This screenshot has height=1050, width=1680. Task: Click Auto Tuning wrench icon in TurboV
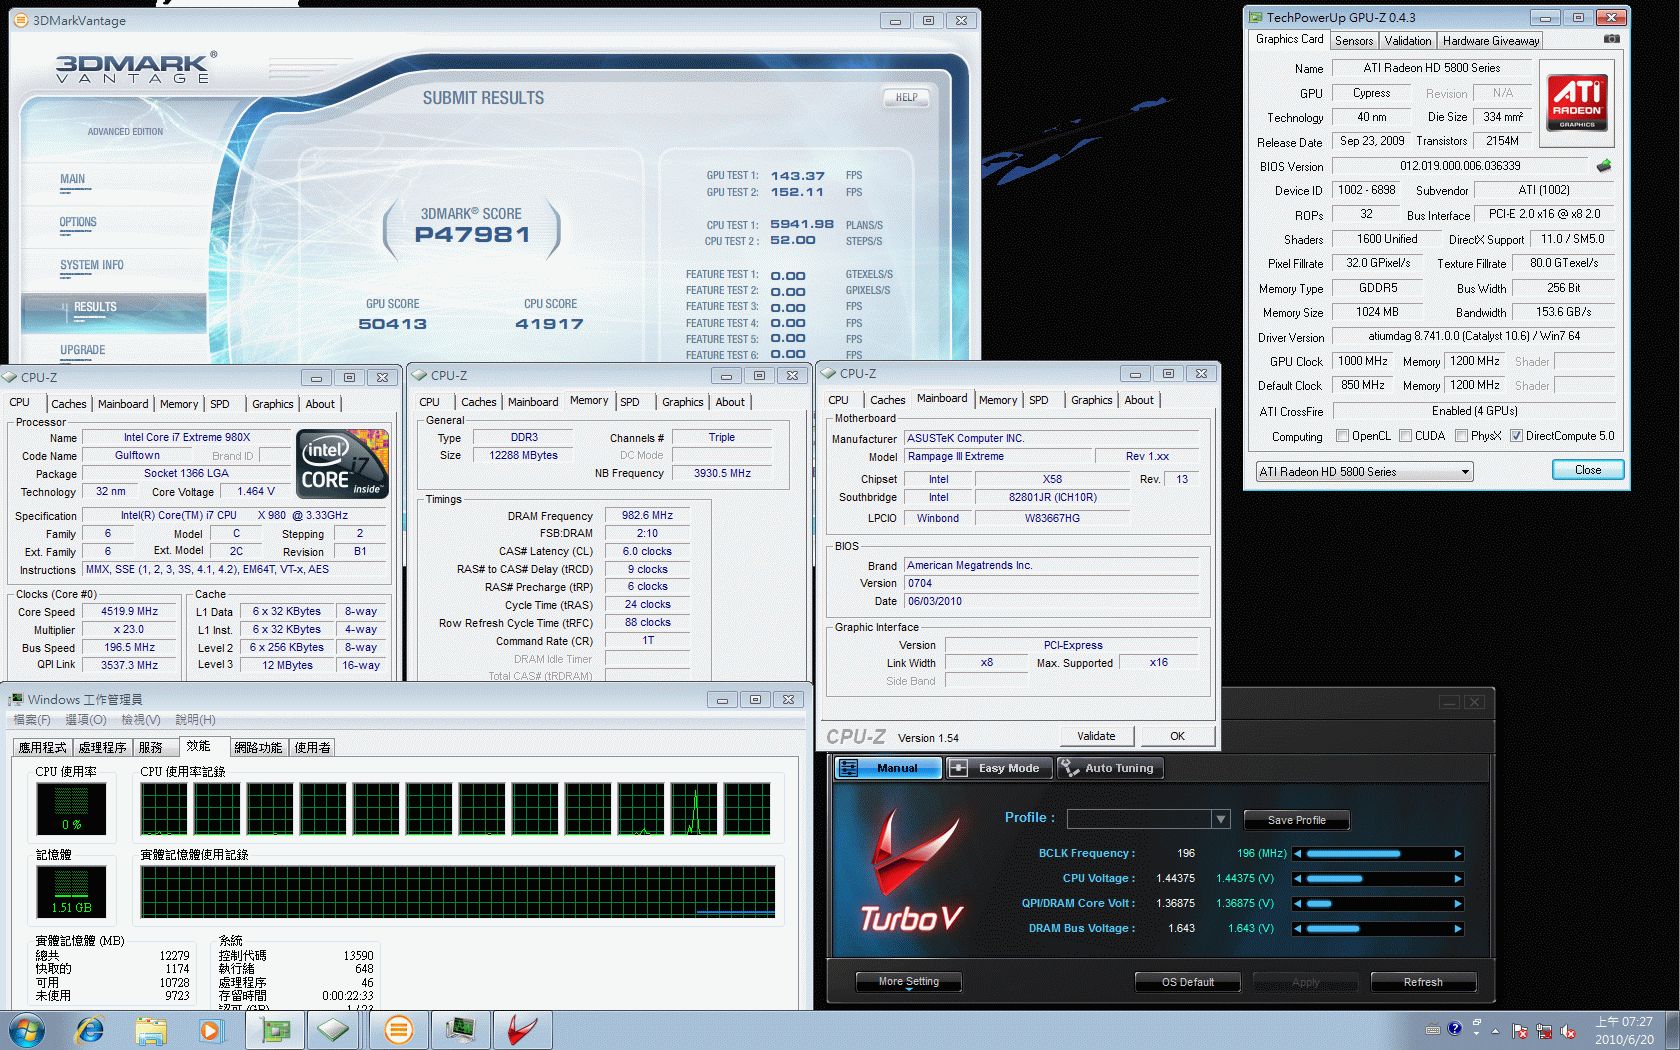click(x=1070, y=768)
